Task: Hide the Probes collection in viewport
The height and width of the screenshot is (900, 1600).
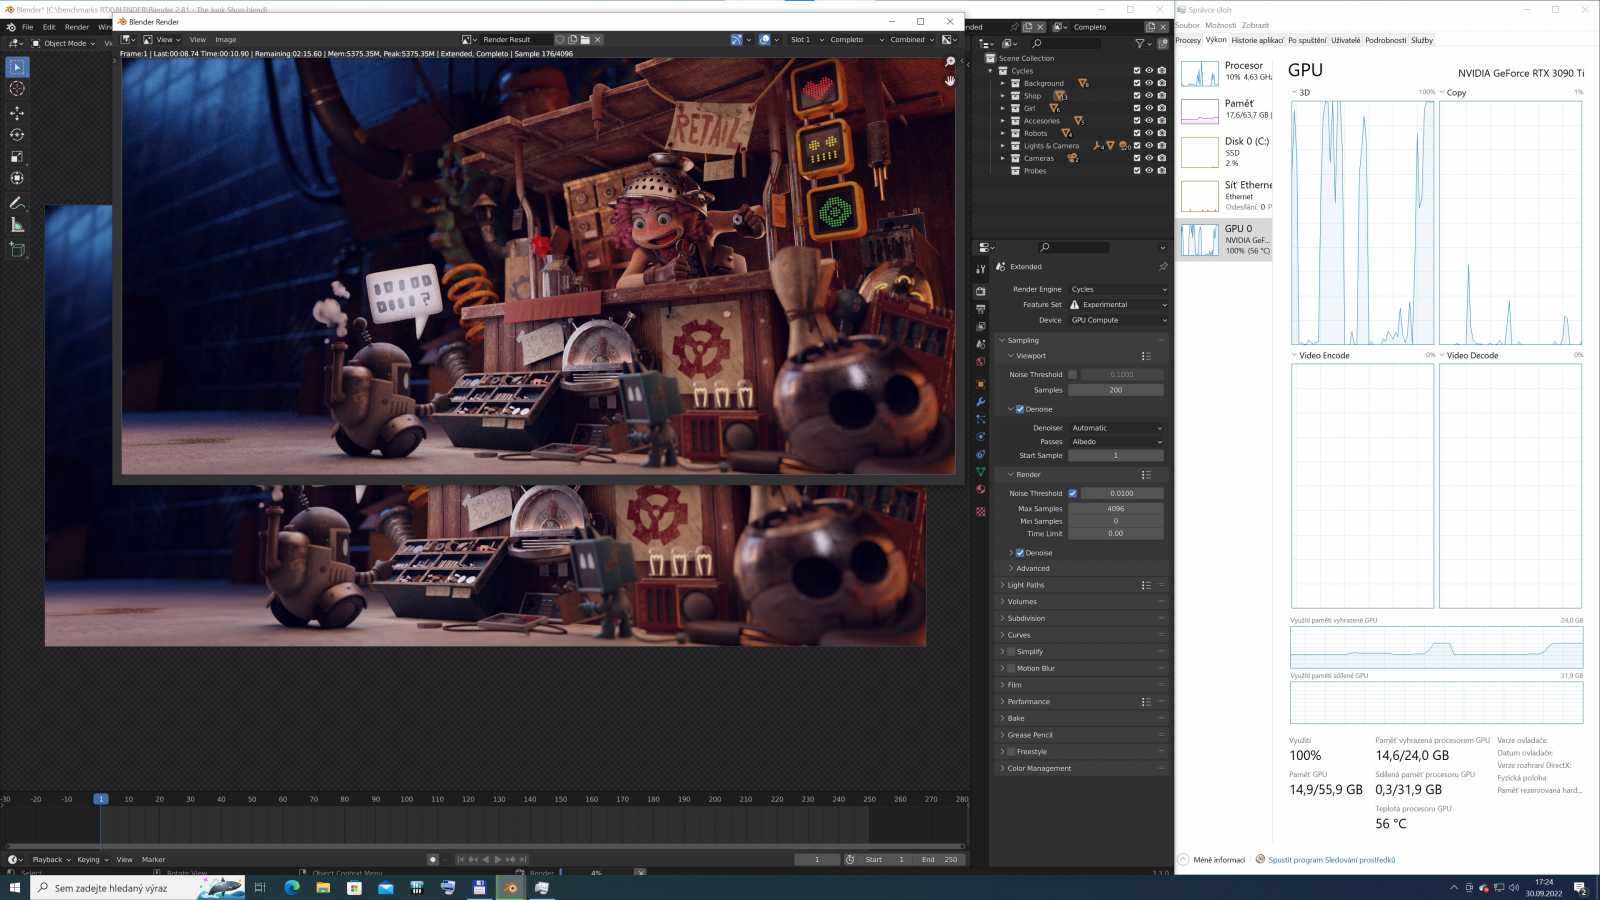Action: coord(1149,171)
